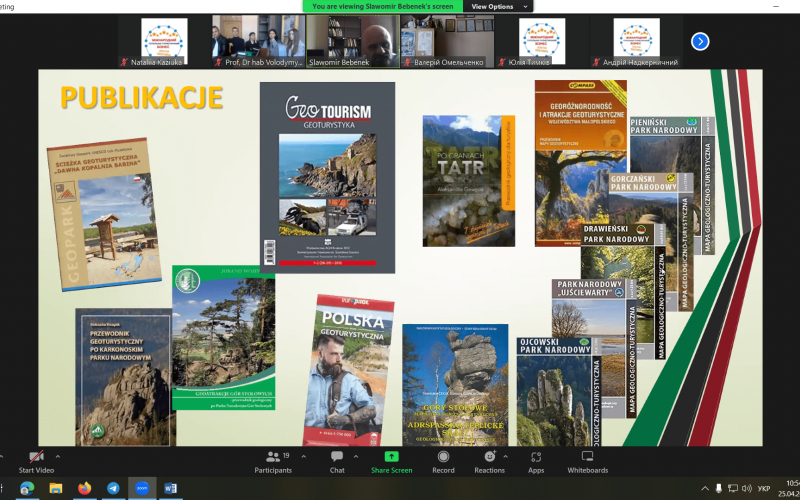The image size is (800, 500).
Task: Open Microsoft Edge from taskbar
Action: click(27, 488)
